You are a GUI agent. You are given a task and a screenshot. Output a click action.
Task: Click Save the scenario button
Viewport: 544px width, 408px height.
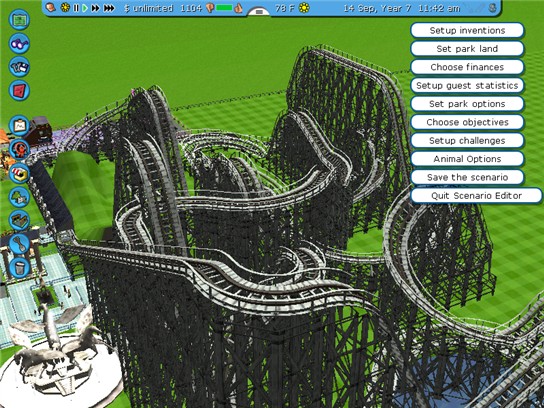pos(467,177)
